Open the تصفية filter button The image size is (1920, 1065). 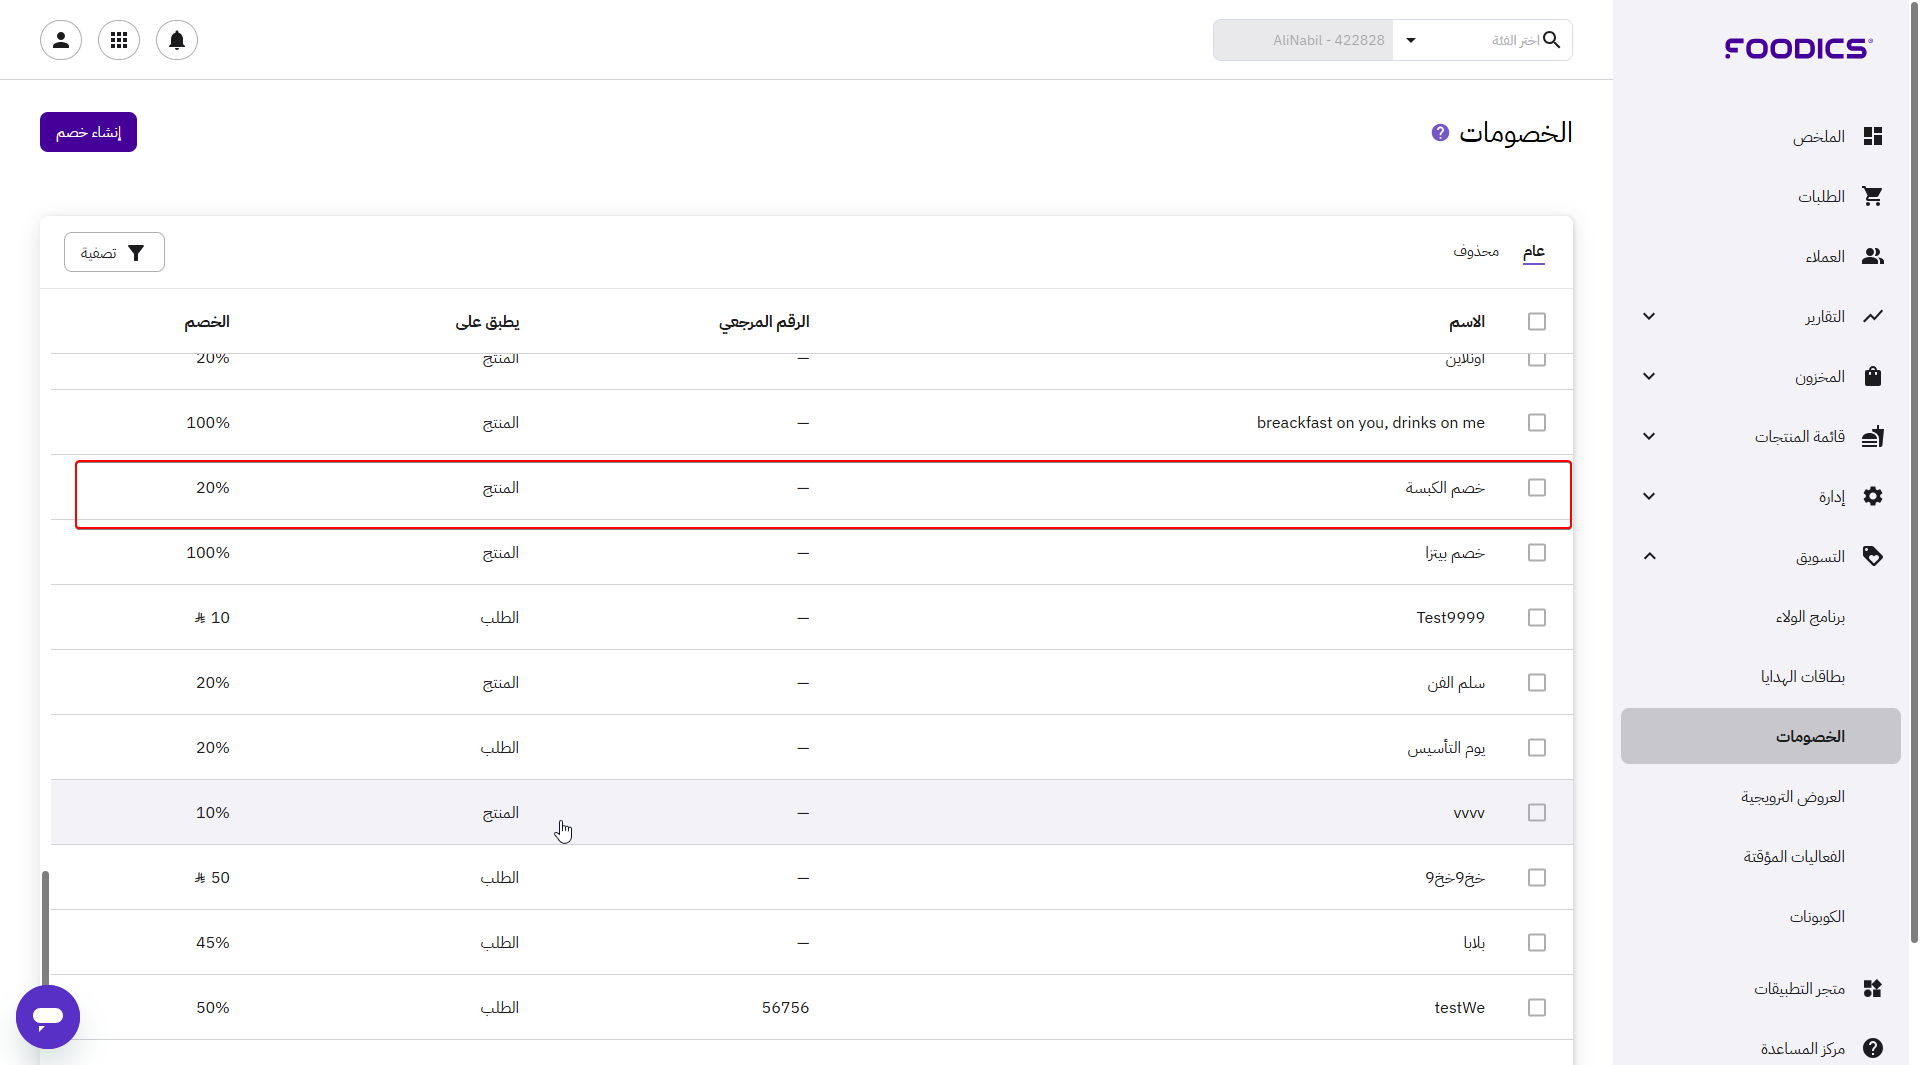[x=114, y=252]
